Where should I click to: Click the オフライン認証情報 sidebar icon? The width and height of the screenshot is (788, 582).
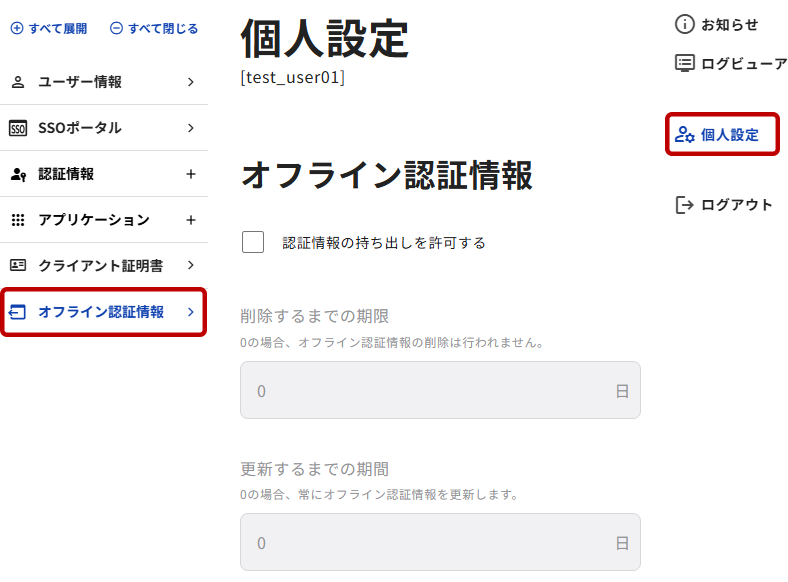(x=18, y=312)
